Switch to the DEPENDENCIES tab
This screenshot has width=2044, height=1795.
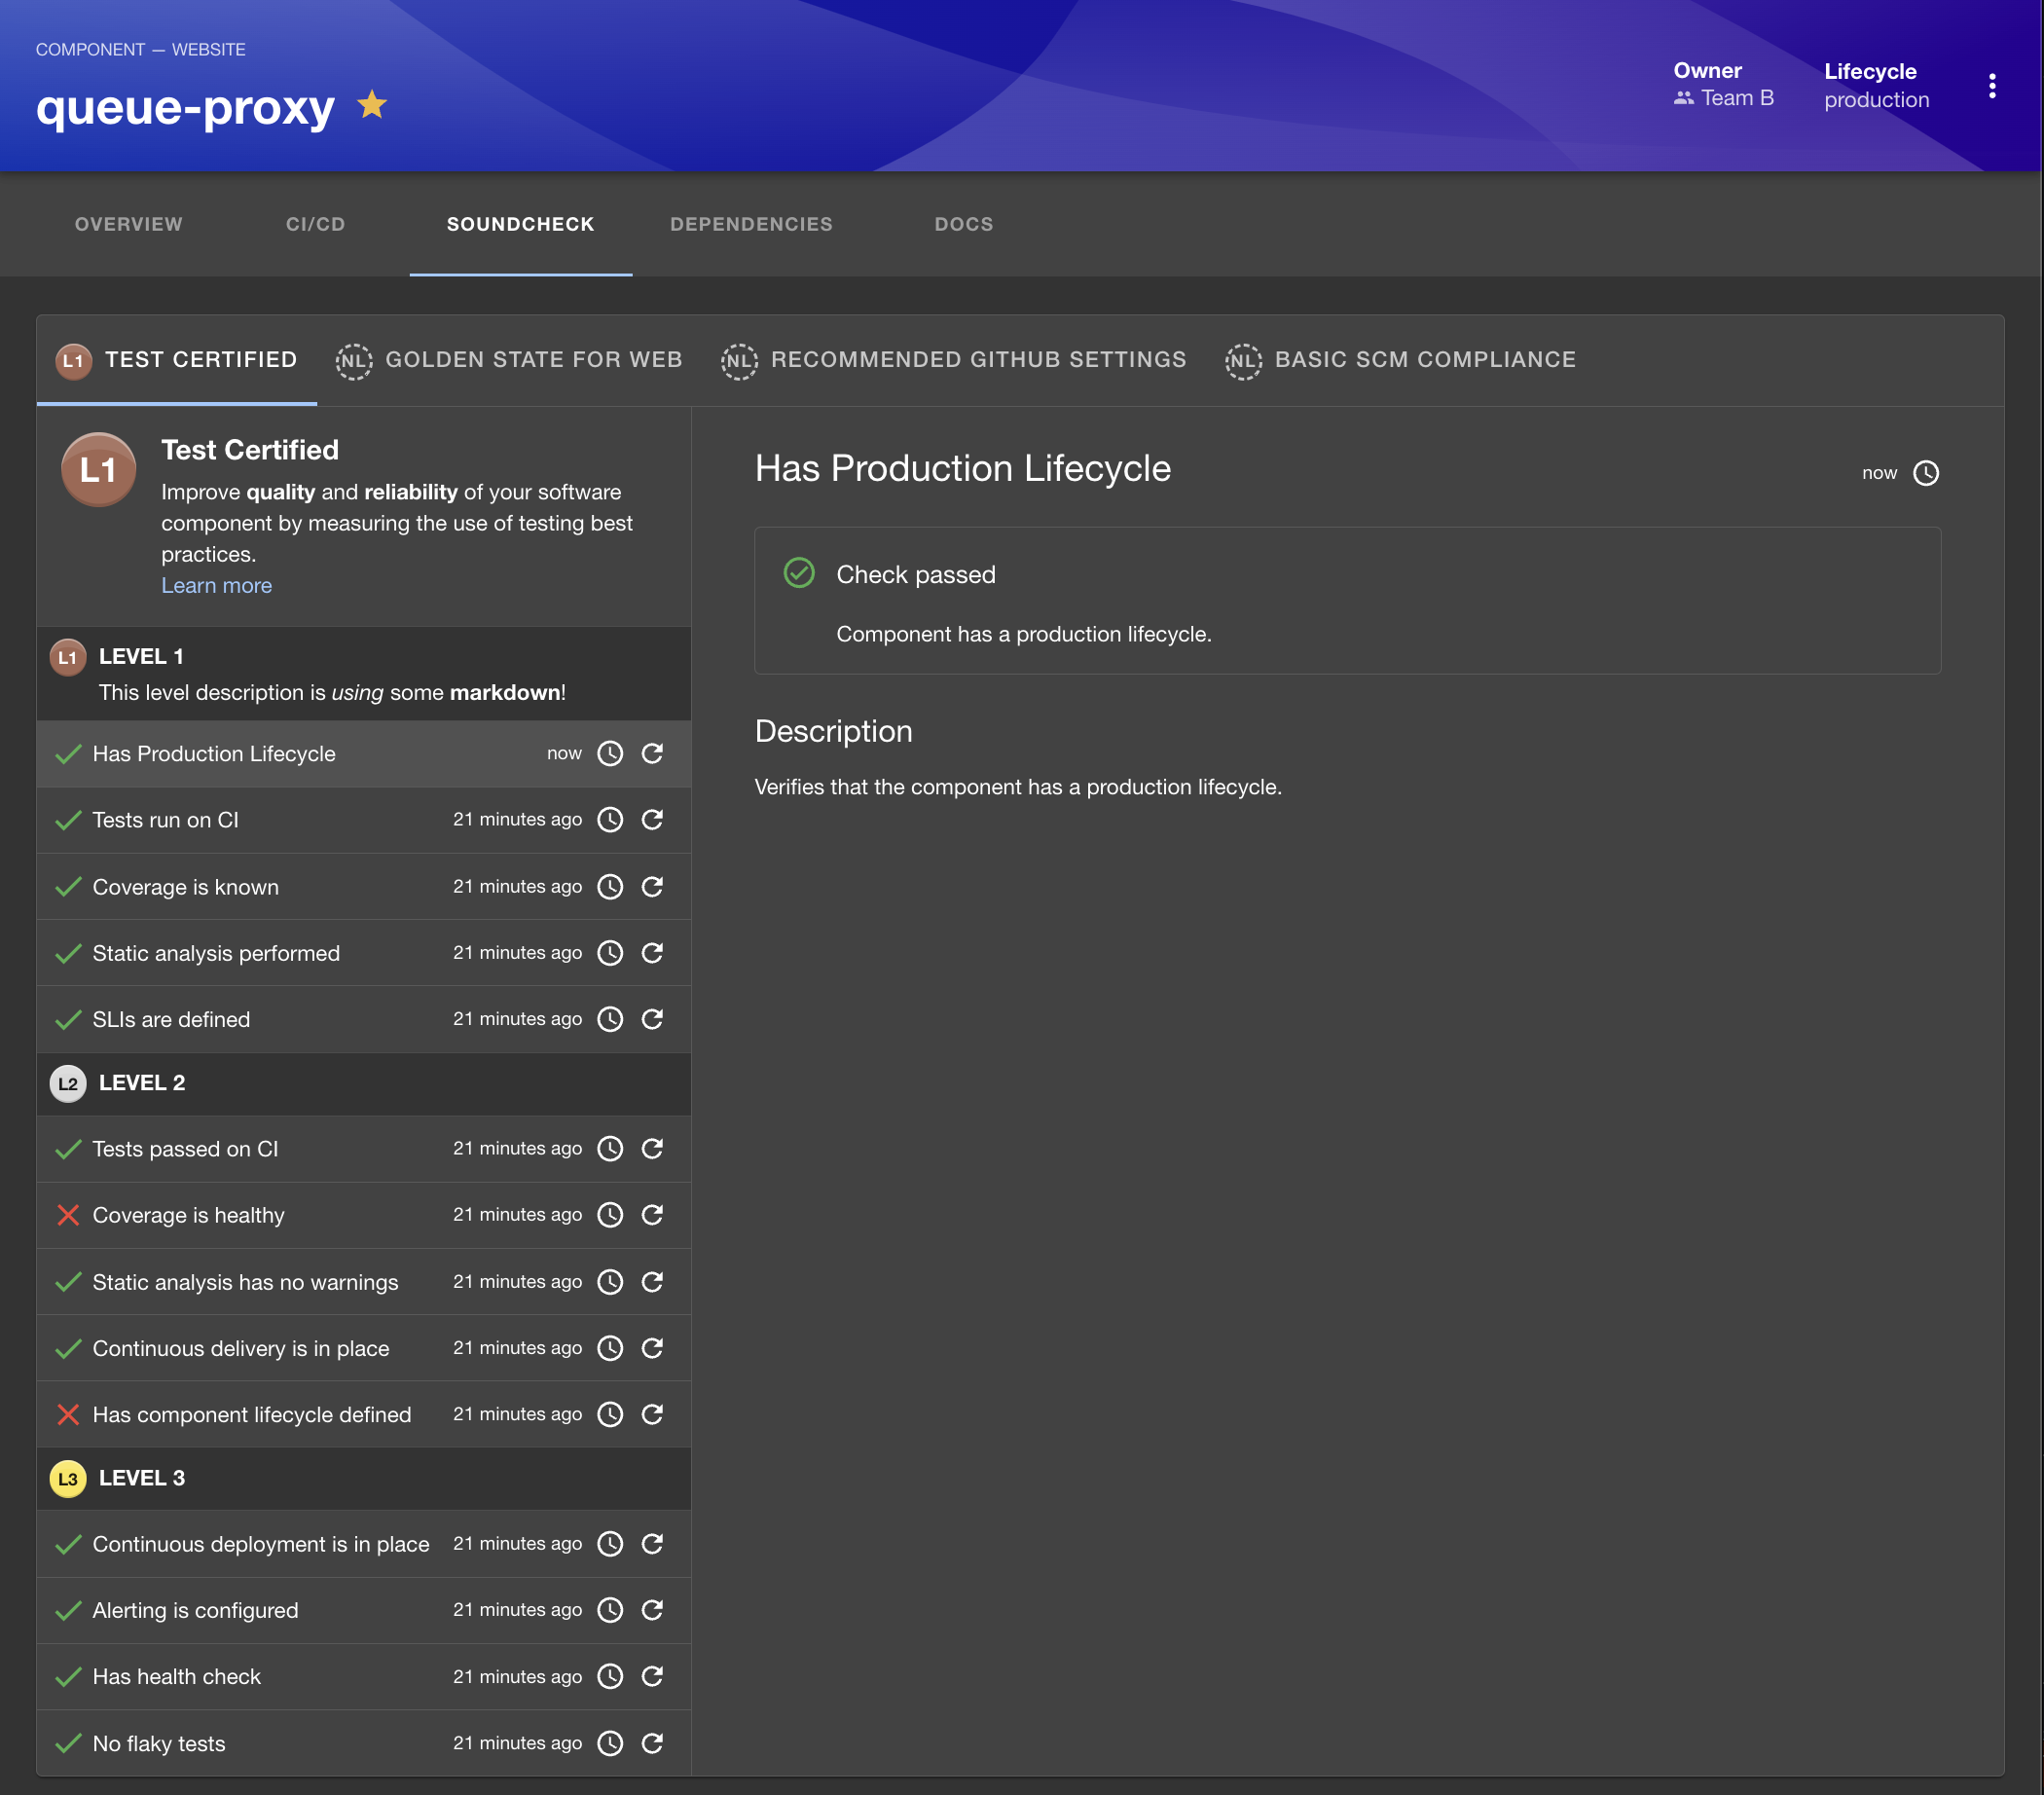click(750, 224)
